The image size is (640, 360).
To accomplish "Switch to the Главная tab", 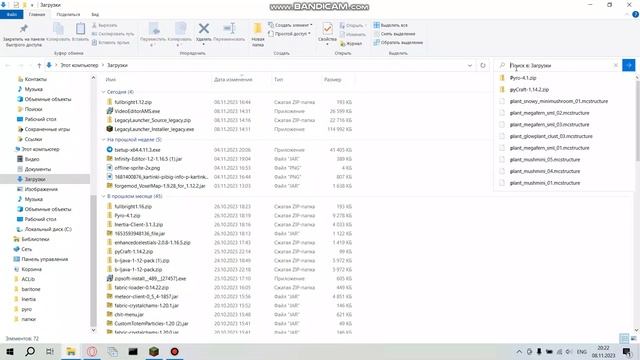I will [x=37, y=14].
